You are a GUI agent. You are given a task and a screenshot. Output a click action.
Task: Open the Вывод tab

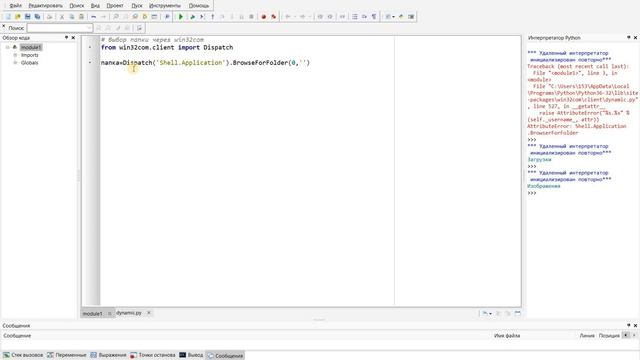(191, 355)
